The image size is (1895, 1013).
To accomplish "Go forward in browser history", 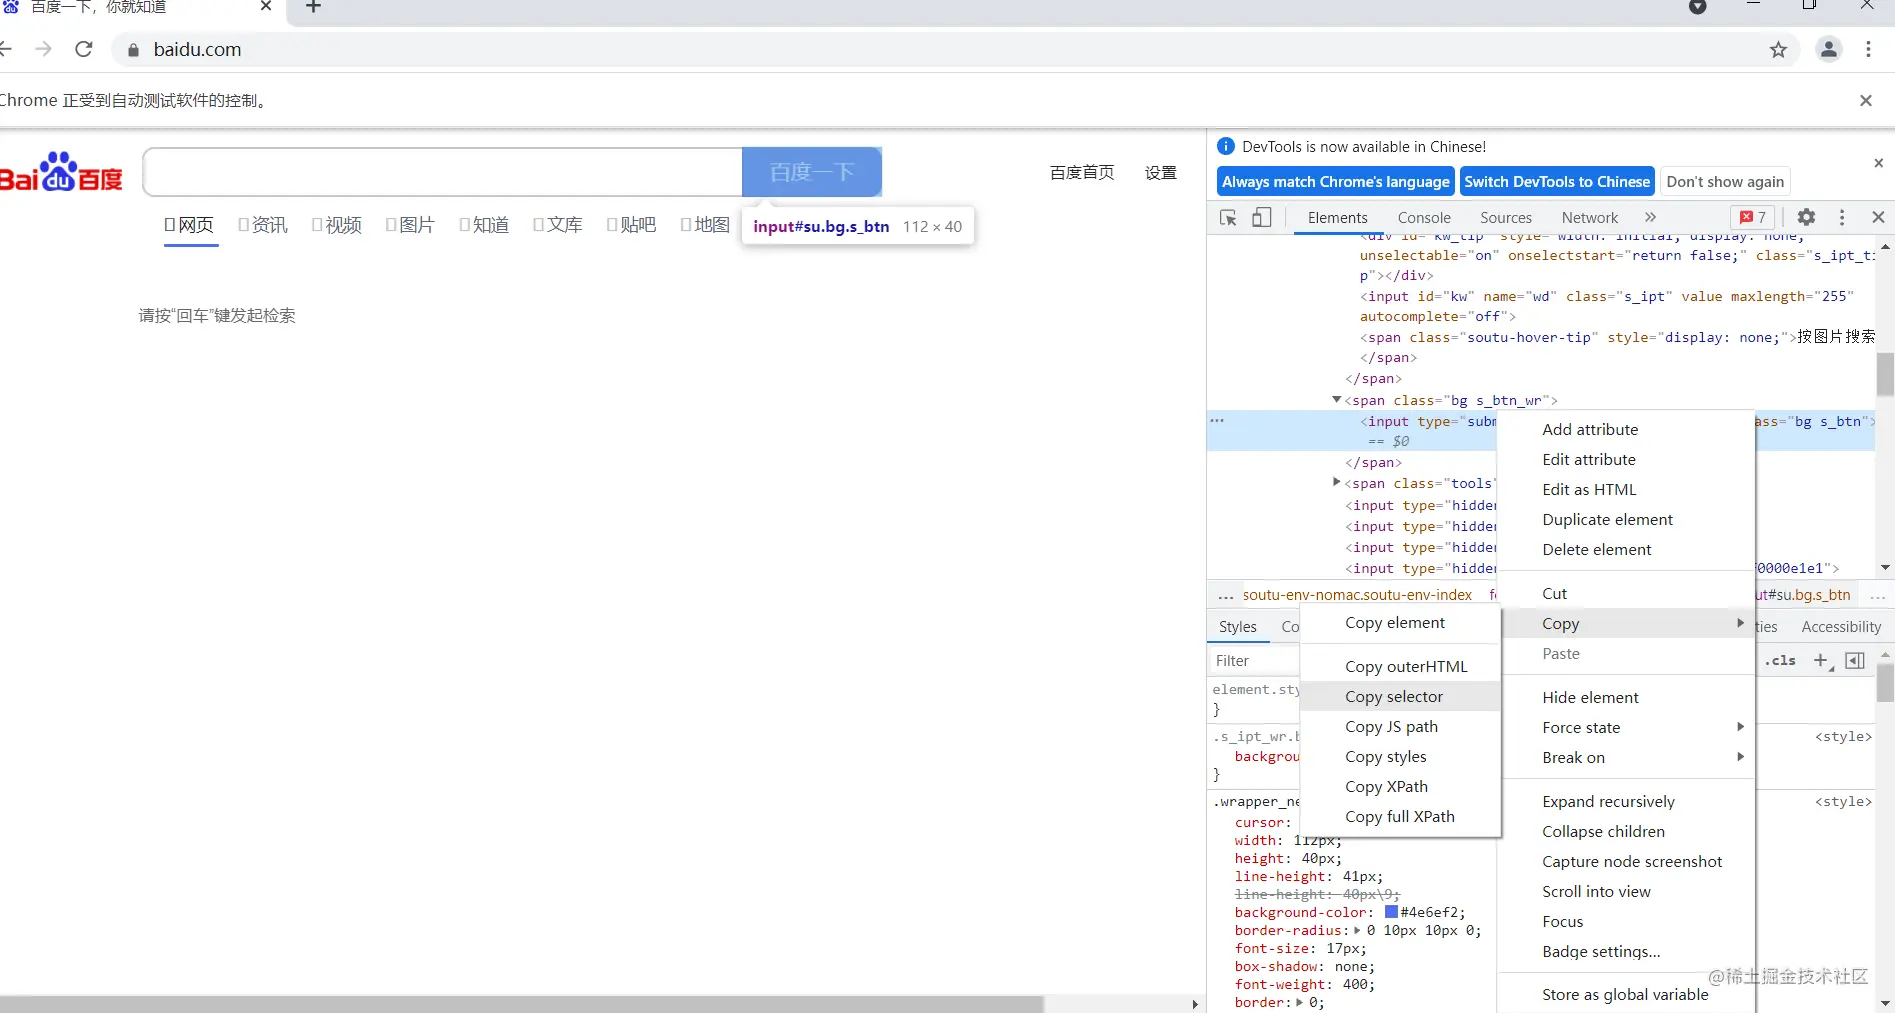I will (43, 49).
